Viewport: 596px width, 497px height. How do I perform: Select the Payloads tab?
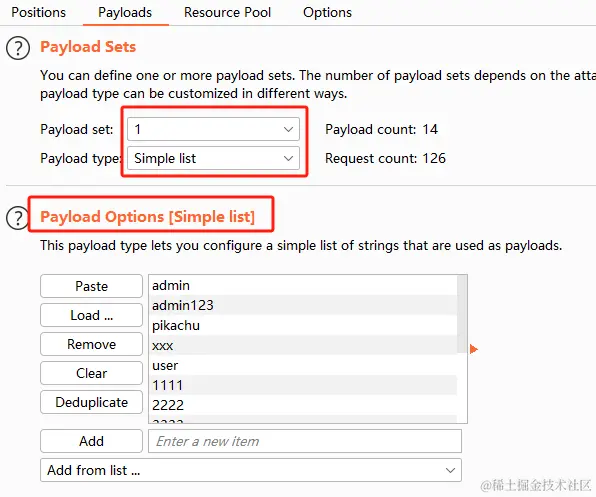125,12
